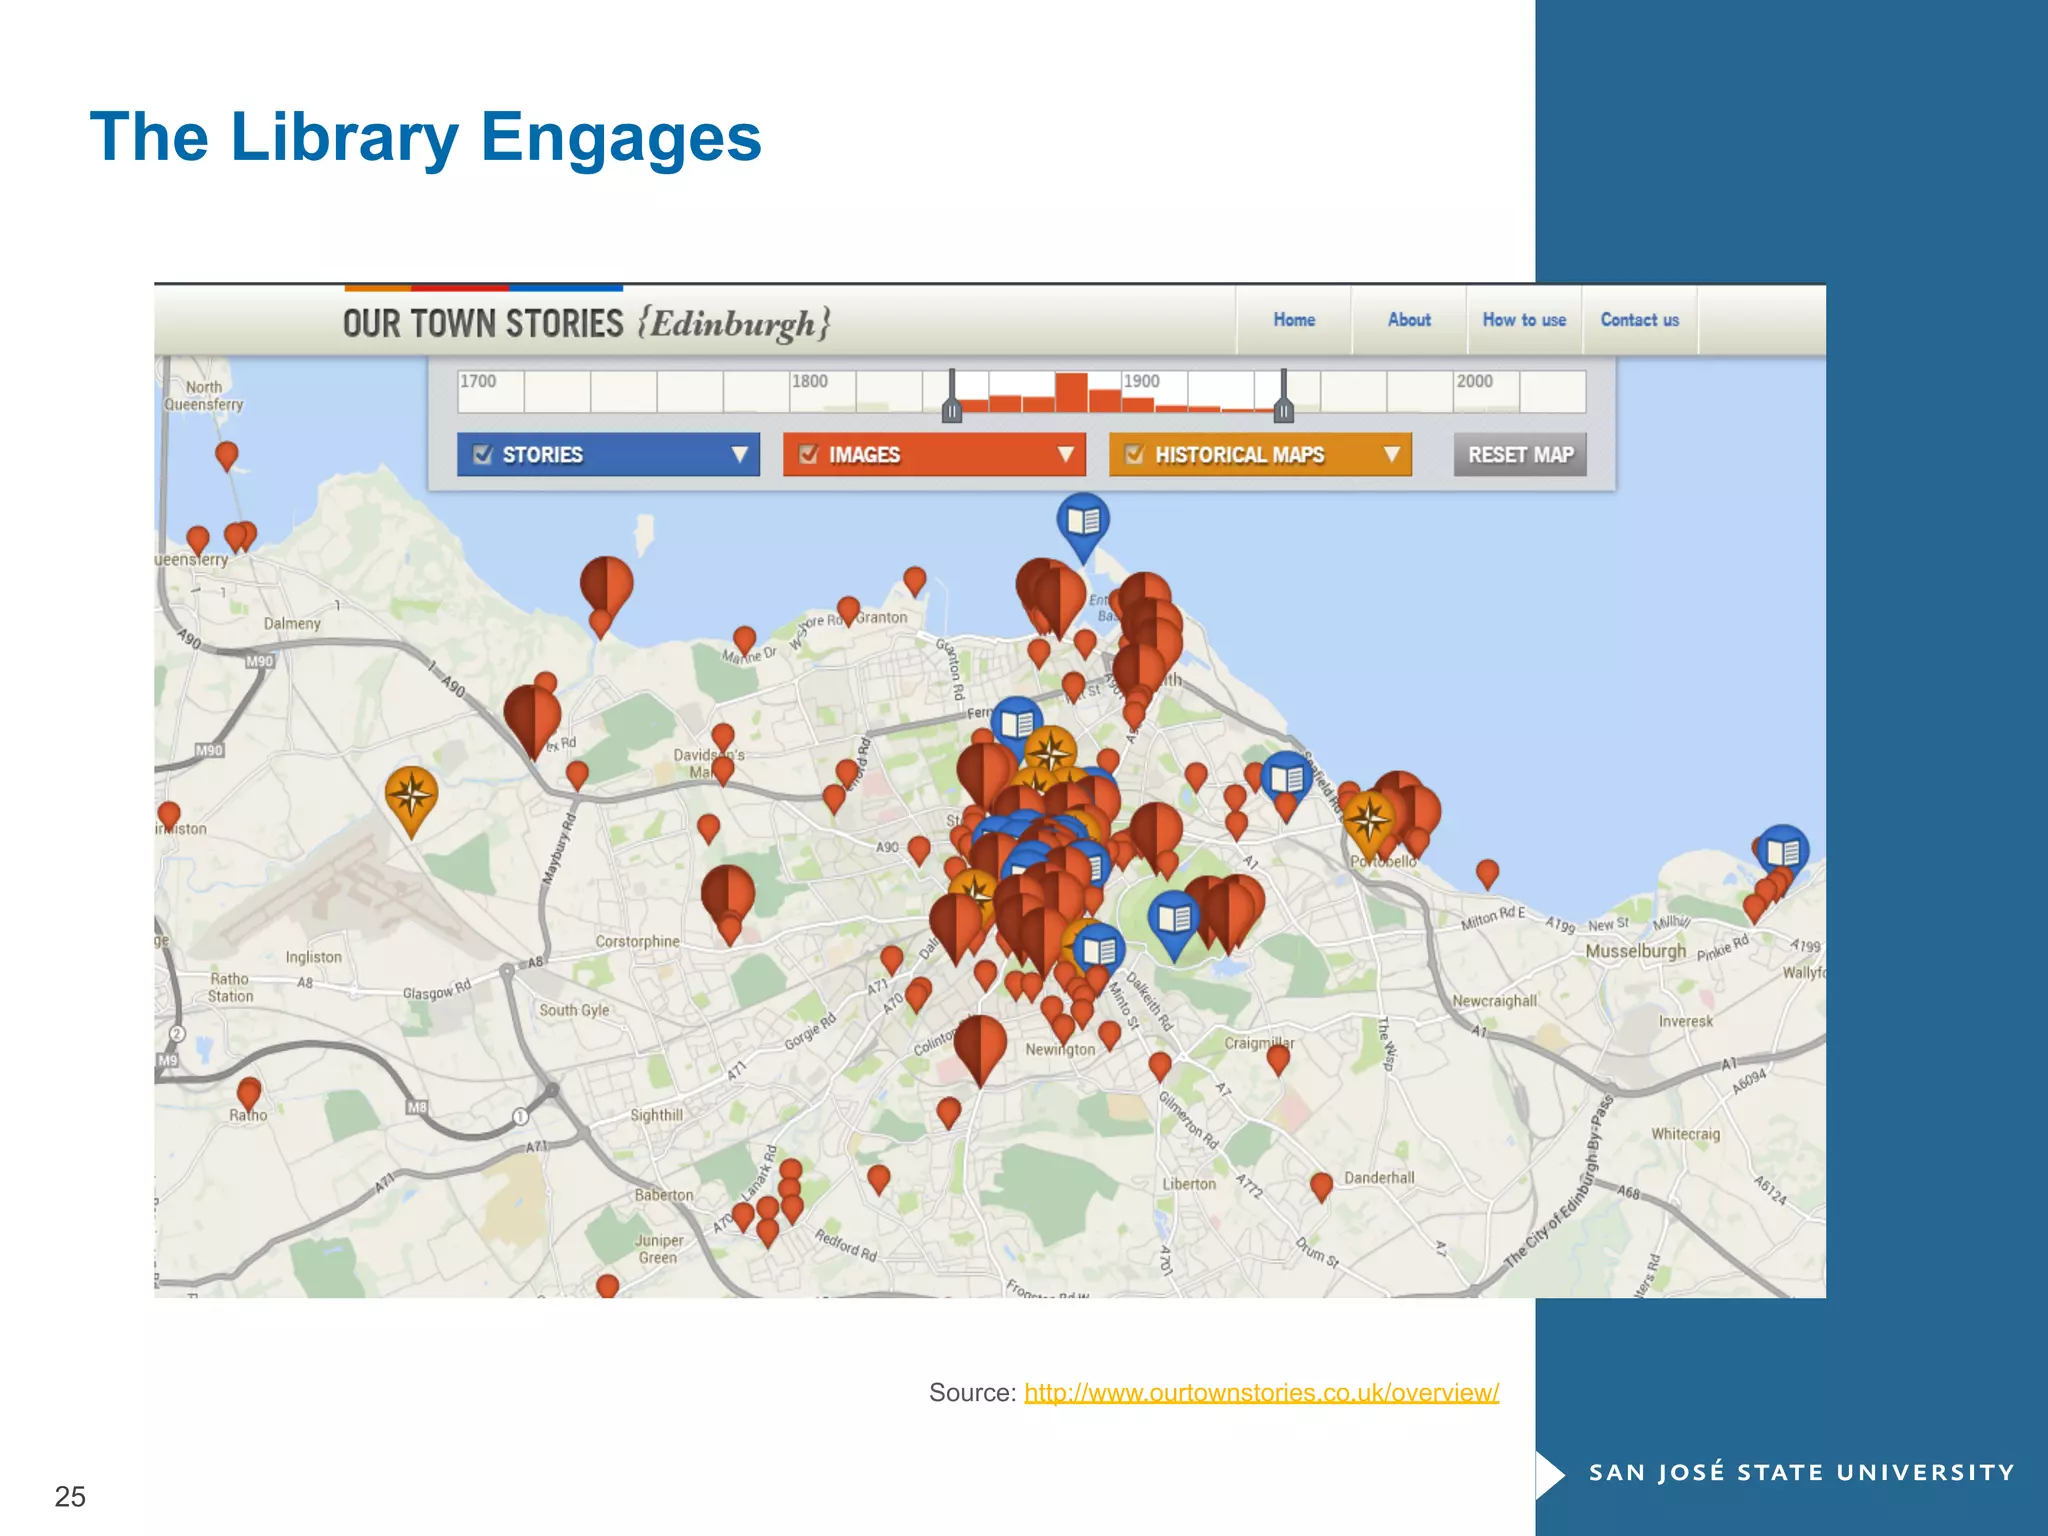Open the How to use page
2048x1536 pixels.
[x=1524, y=320]
